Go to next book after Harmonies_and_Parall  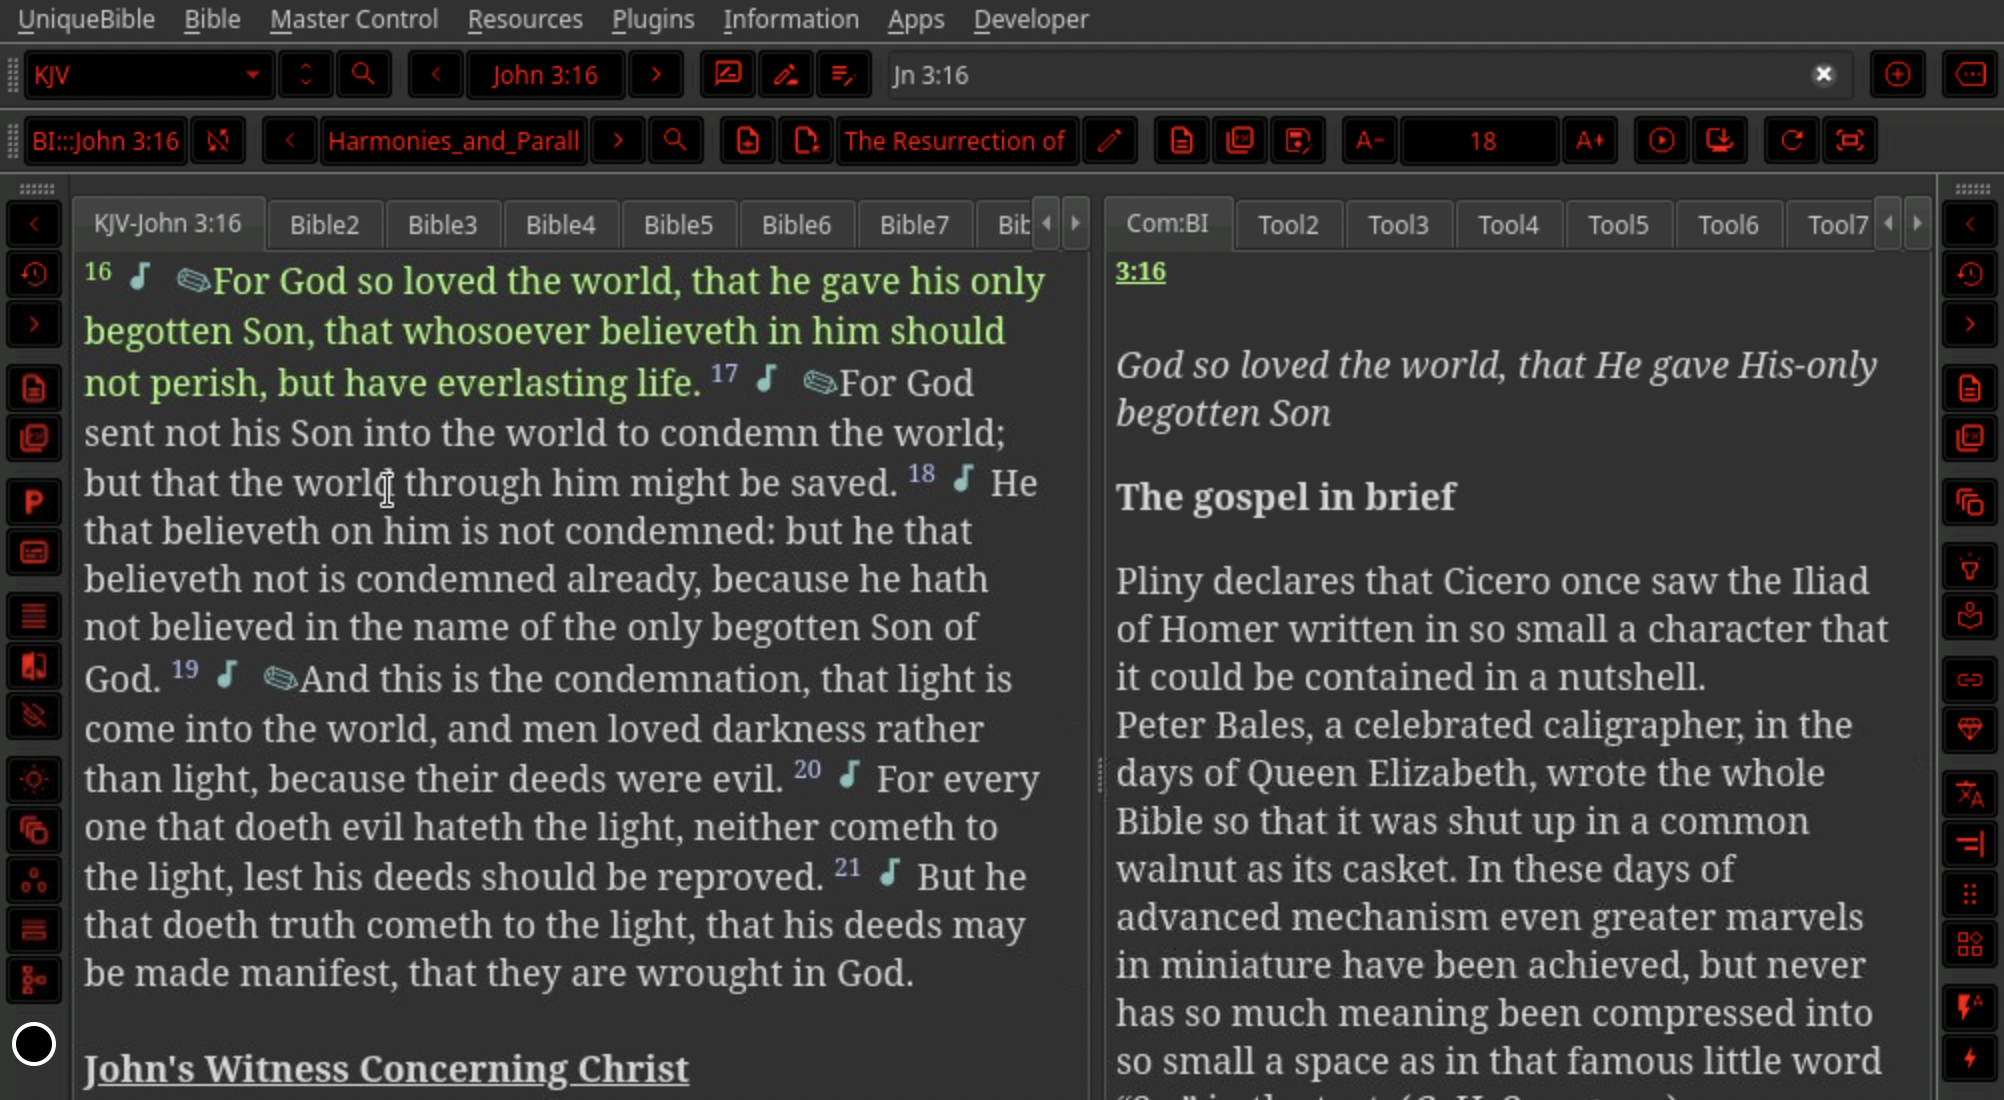tap(618, 141)
